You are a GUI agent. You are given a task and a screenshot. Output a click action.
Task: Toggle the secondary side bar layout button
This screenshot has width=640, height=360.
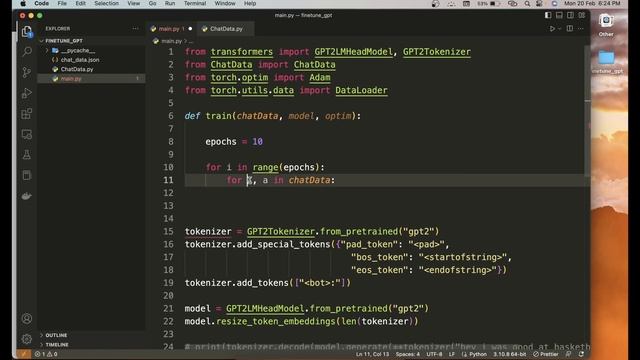(x=570, y=15)
